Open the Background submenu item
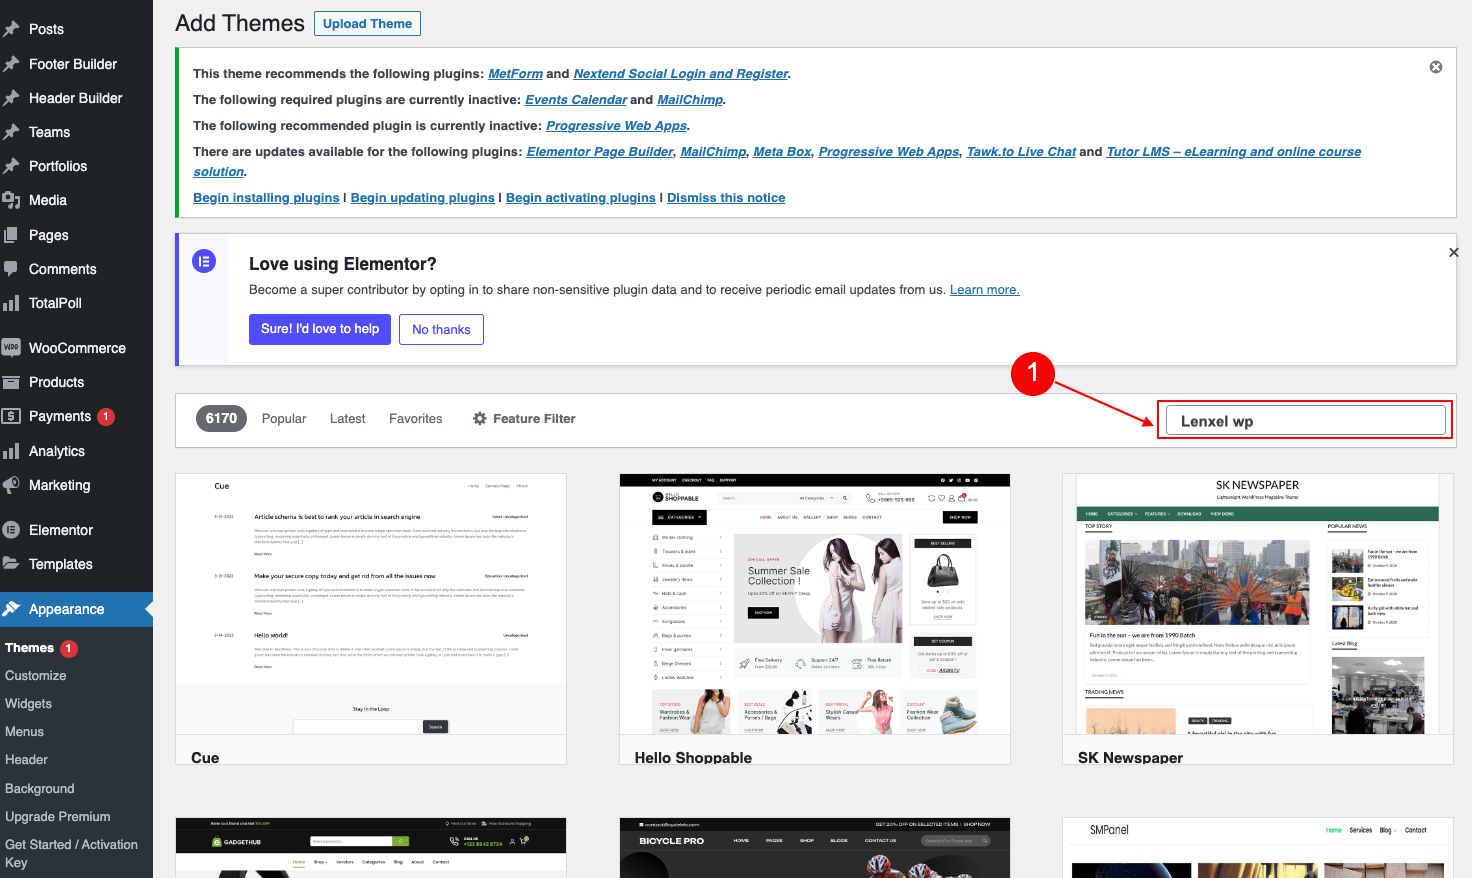The image size is (1472, 878). pyautogui.click(x=40, y=789)
